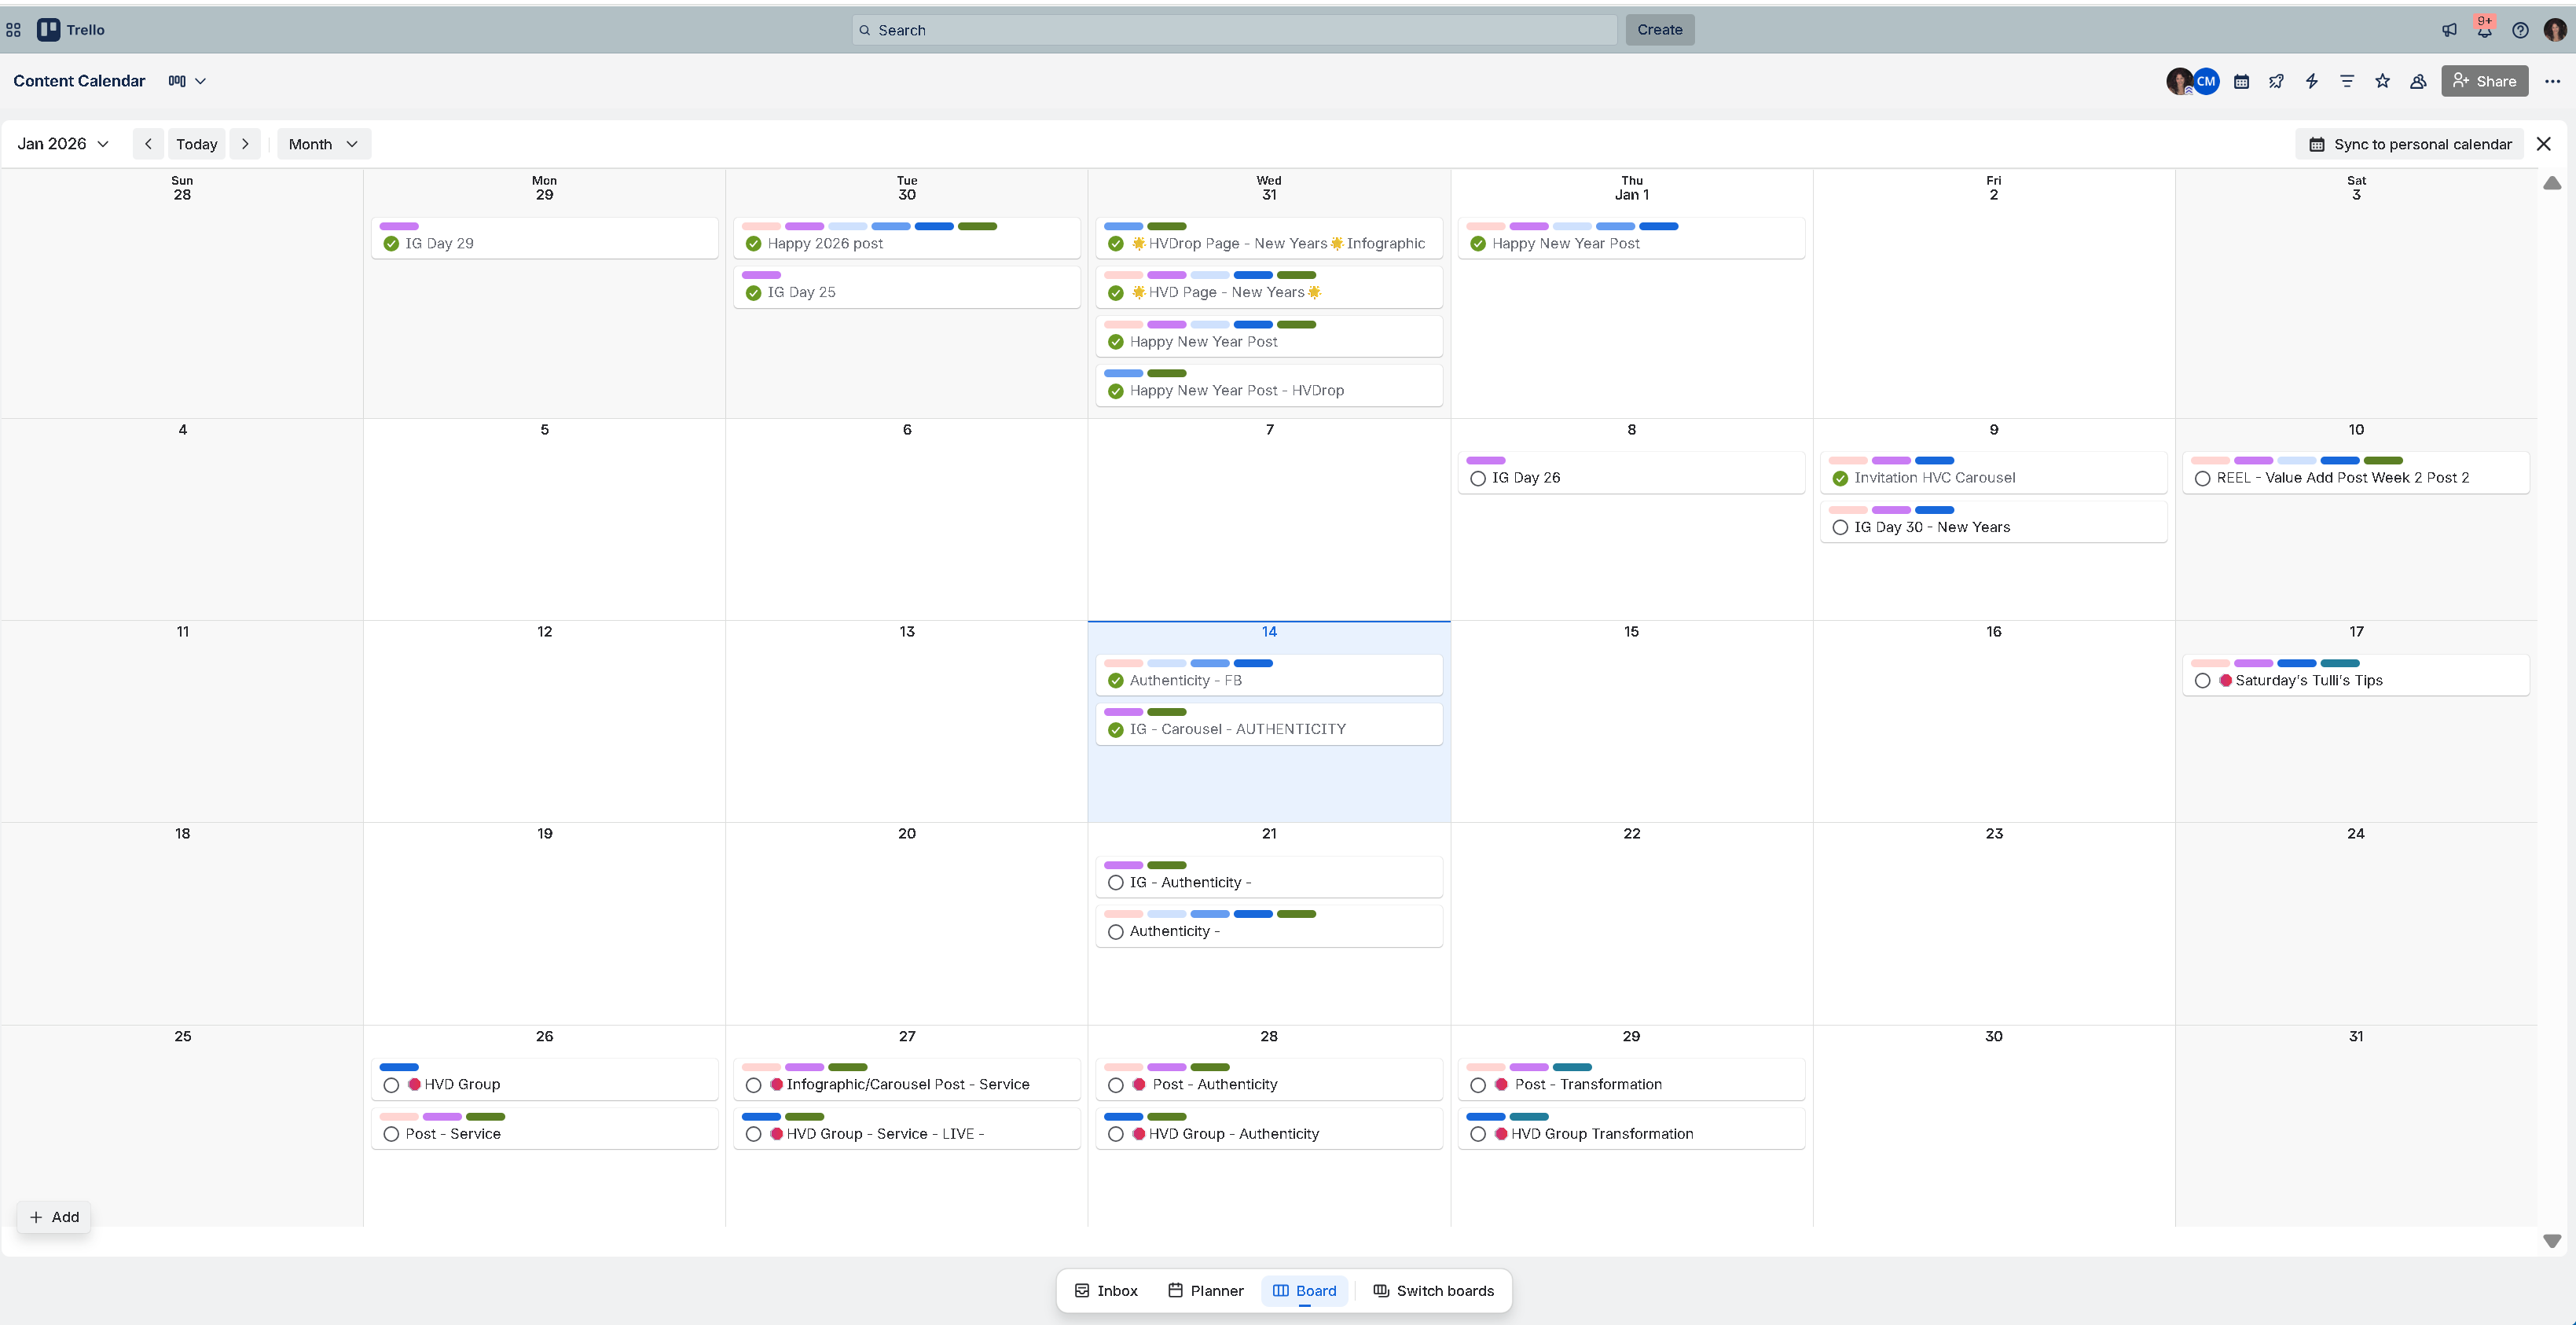The height and width of the screenshot is (1325, 2576).
Task: Toggle completion on 'HVD Group' card
Action: (391, 1085)
